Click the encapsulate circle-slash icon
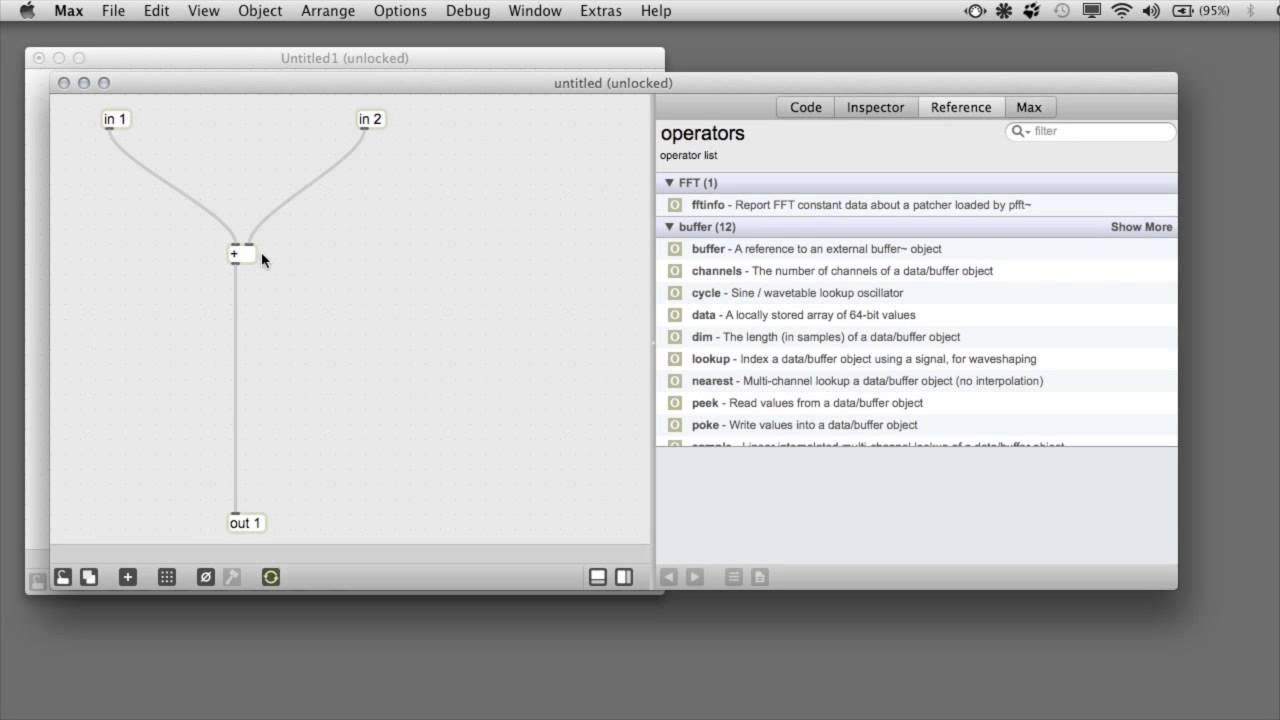 [205, 577]
